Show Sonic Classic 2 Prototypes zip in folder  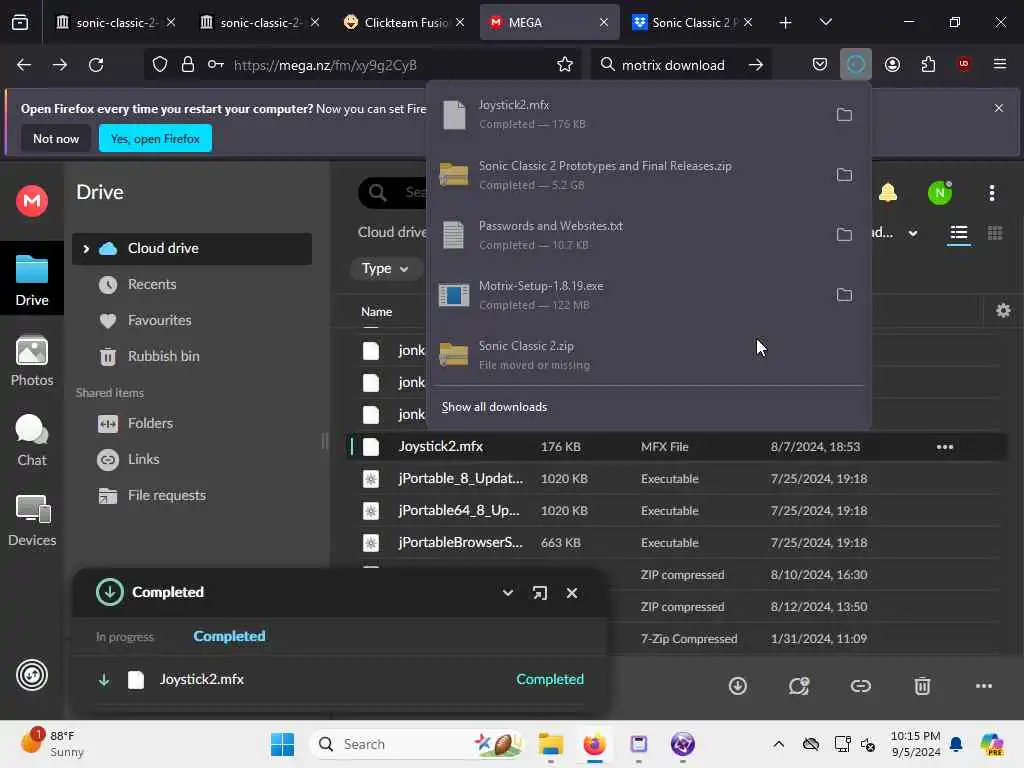tap(844, 175)
